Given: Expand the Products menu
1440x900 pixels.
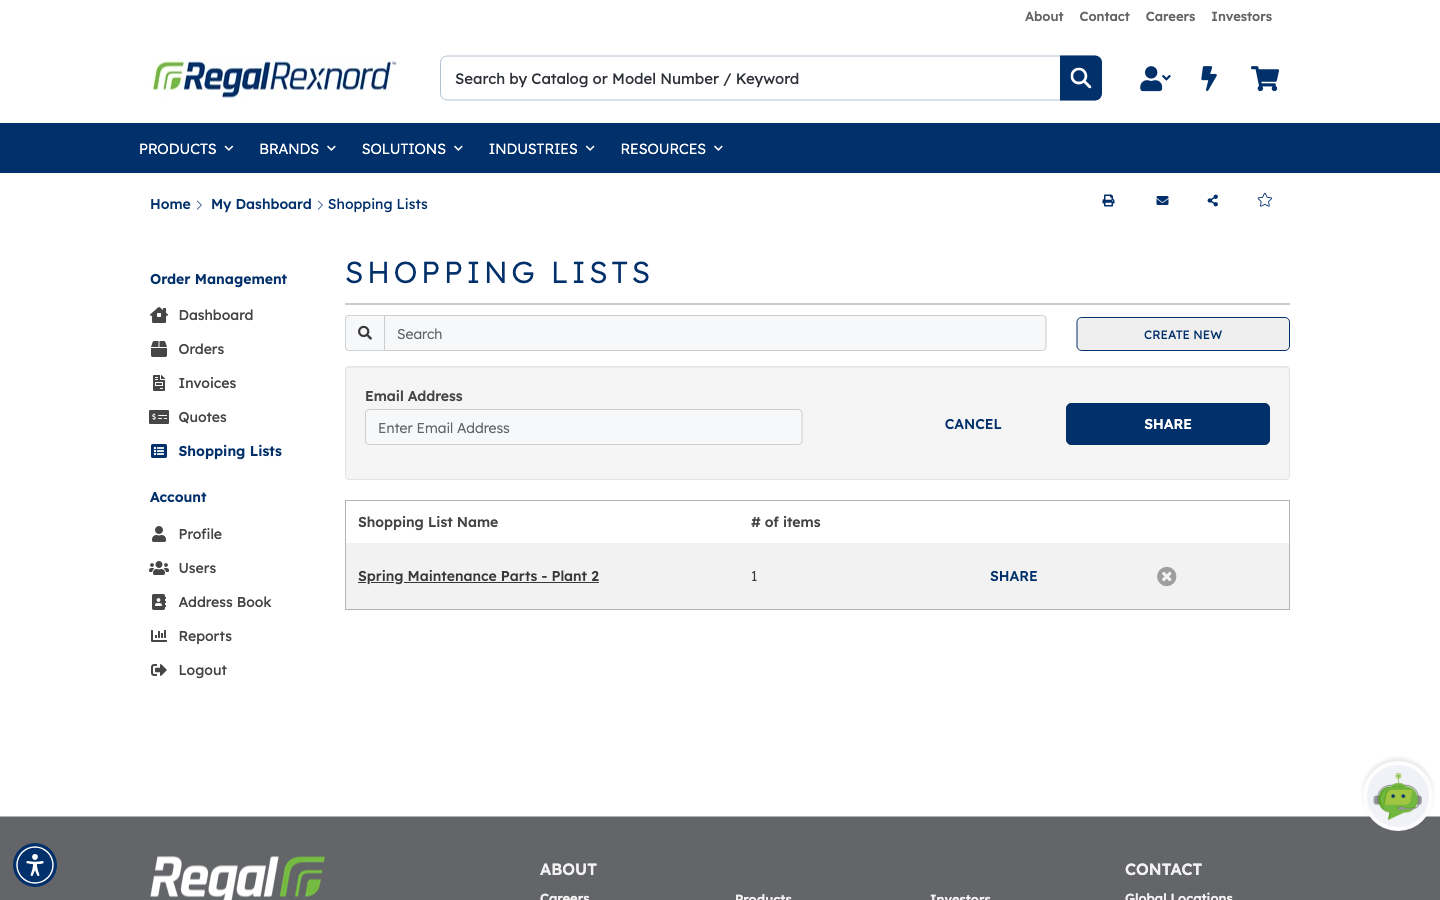Looking at the screenshot, I should tap(186, 149).
